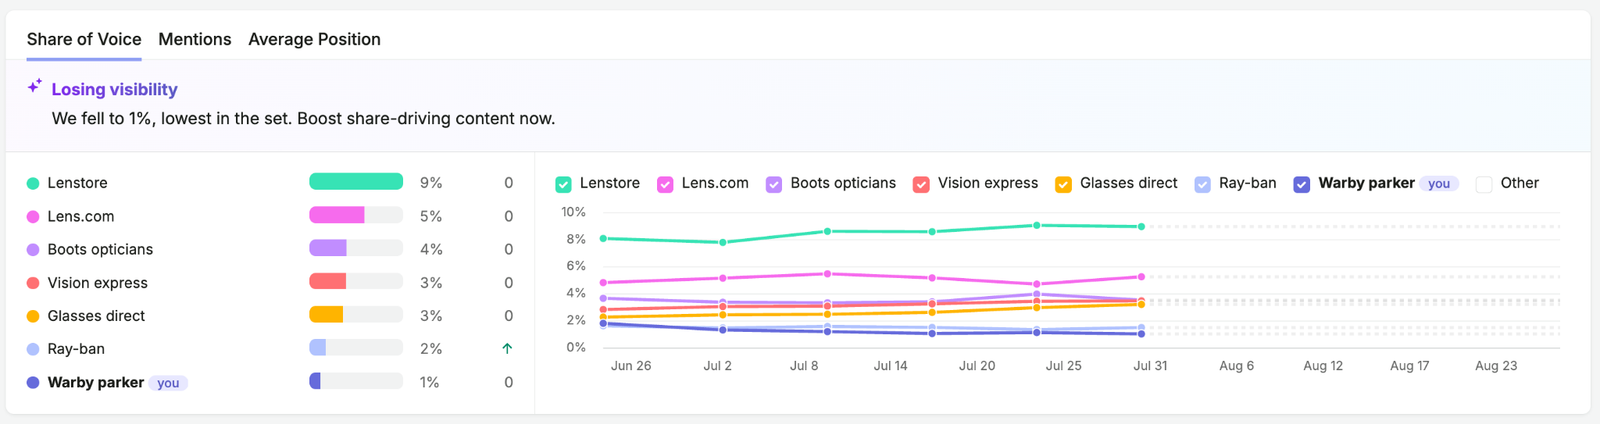1600x424 pixels.
Task: Click the sparkle icon beside Losing visibility
Action: click(35, 87)
